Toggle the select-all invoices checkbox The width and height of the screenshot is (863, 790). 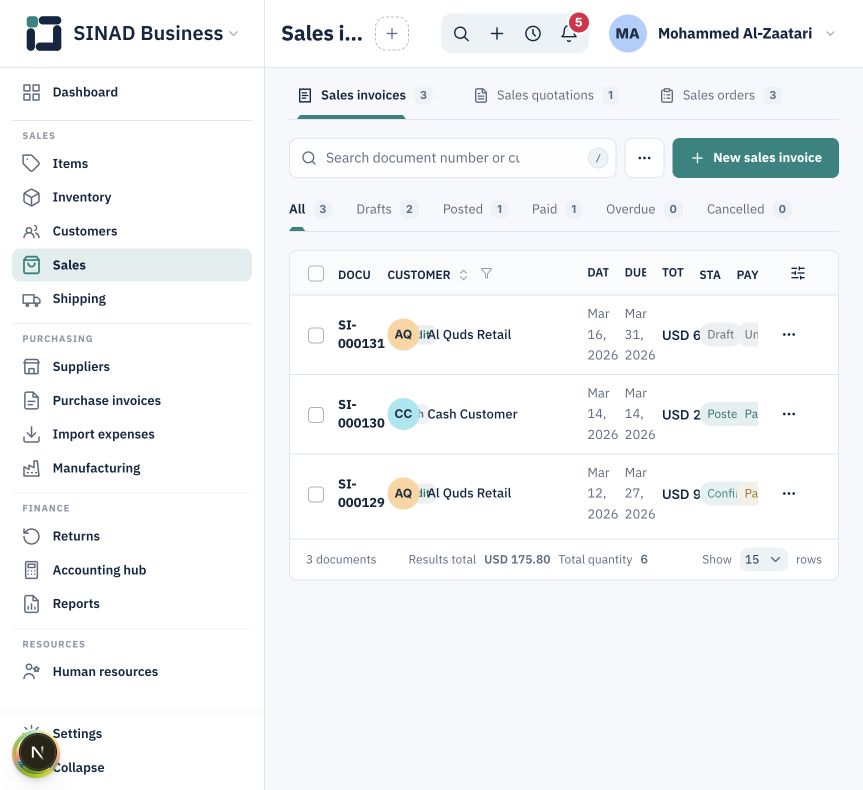point(316,274)
